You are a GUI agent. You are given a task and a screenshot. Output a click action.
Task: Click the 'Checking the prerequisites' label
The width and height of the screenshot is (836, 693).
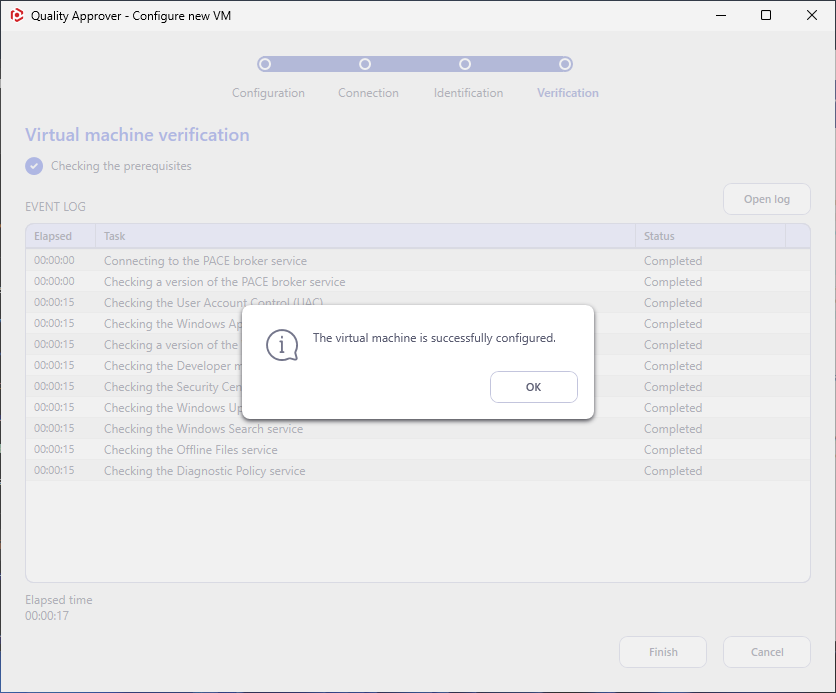coord(121,166)
